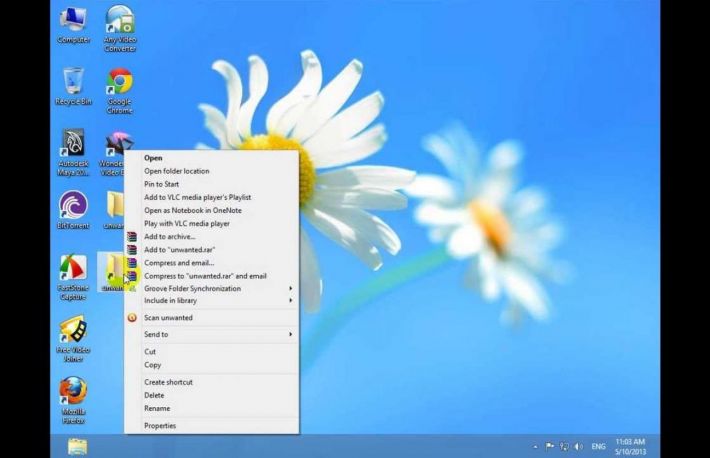The height and width of the screenshot is (458, 710).
Task: Select Rename in the context menu
Action: tap(157, 408)
